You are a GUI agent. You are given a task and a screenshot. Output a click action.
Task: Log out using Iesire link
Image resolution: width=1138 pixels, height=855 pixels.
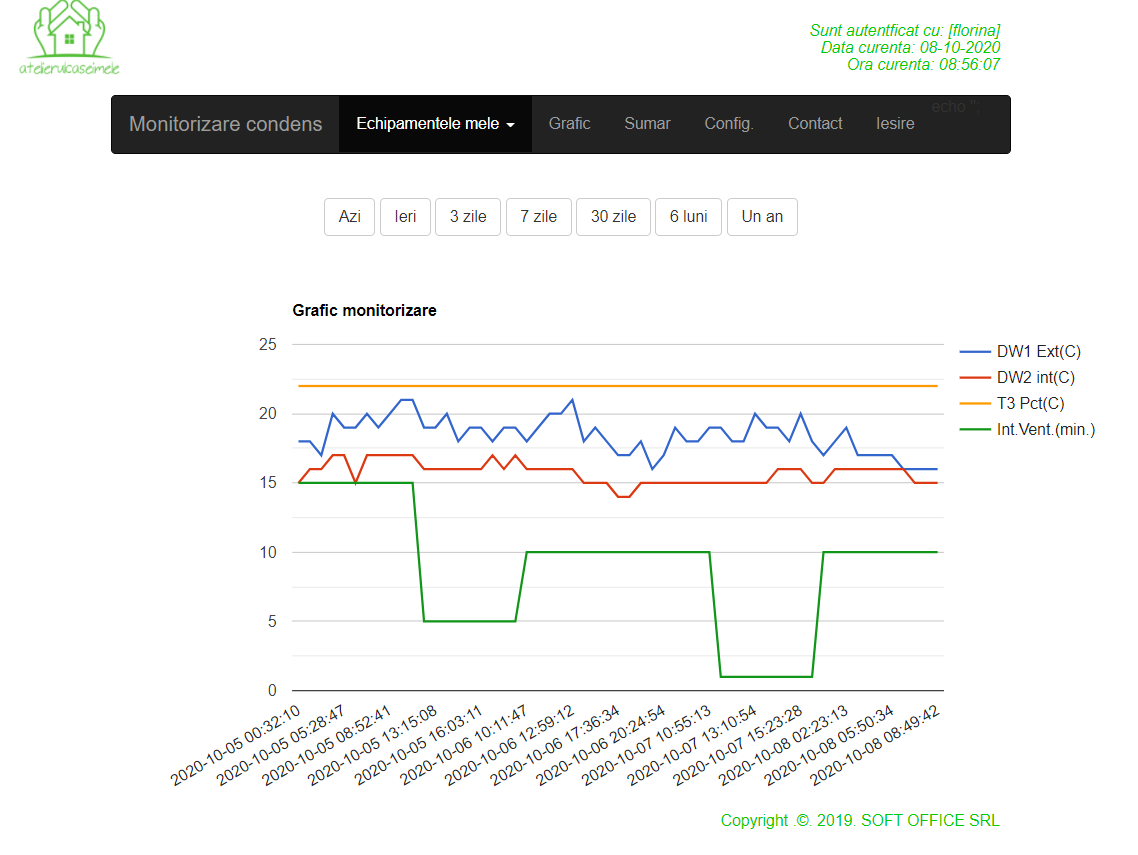coord(895,124)
